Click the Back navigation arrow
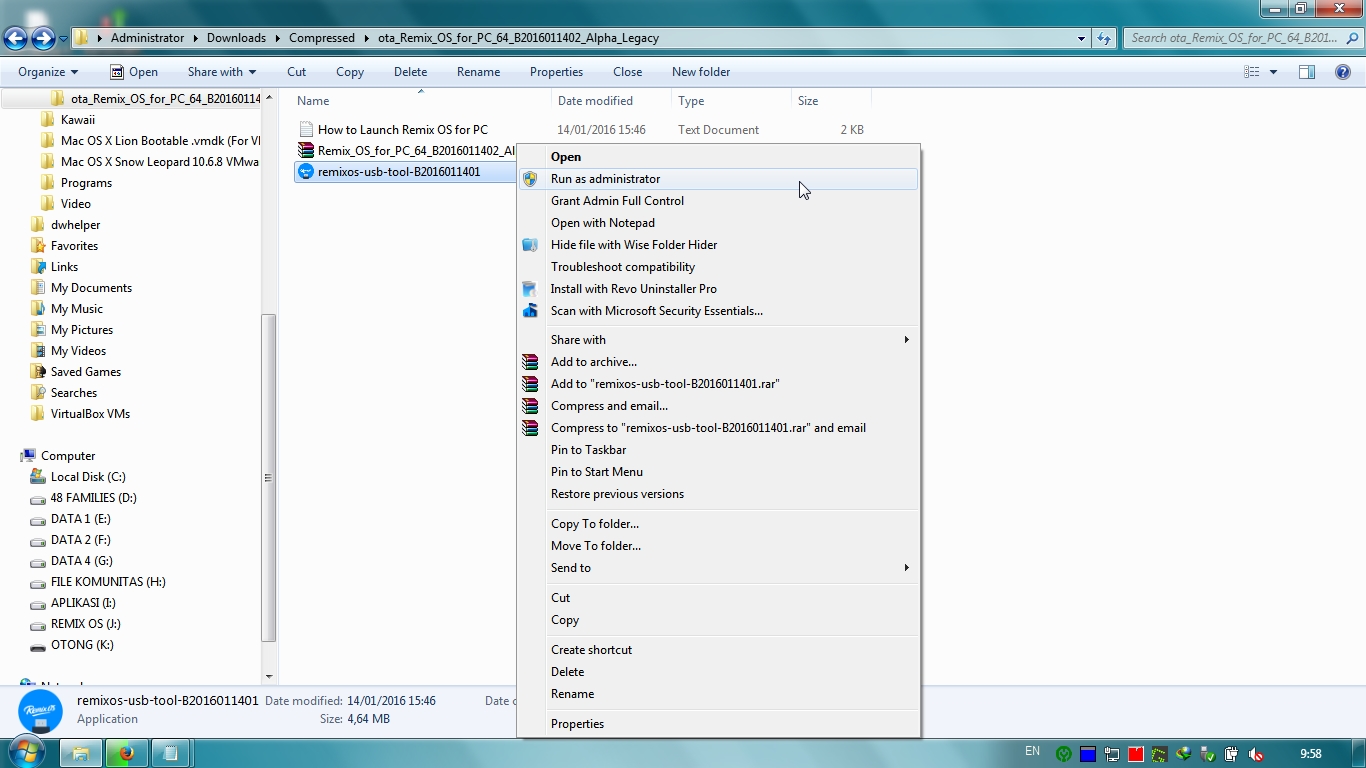The image size is (1366, 768). (15, 39)
